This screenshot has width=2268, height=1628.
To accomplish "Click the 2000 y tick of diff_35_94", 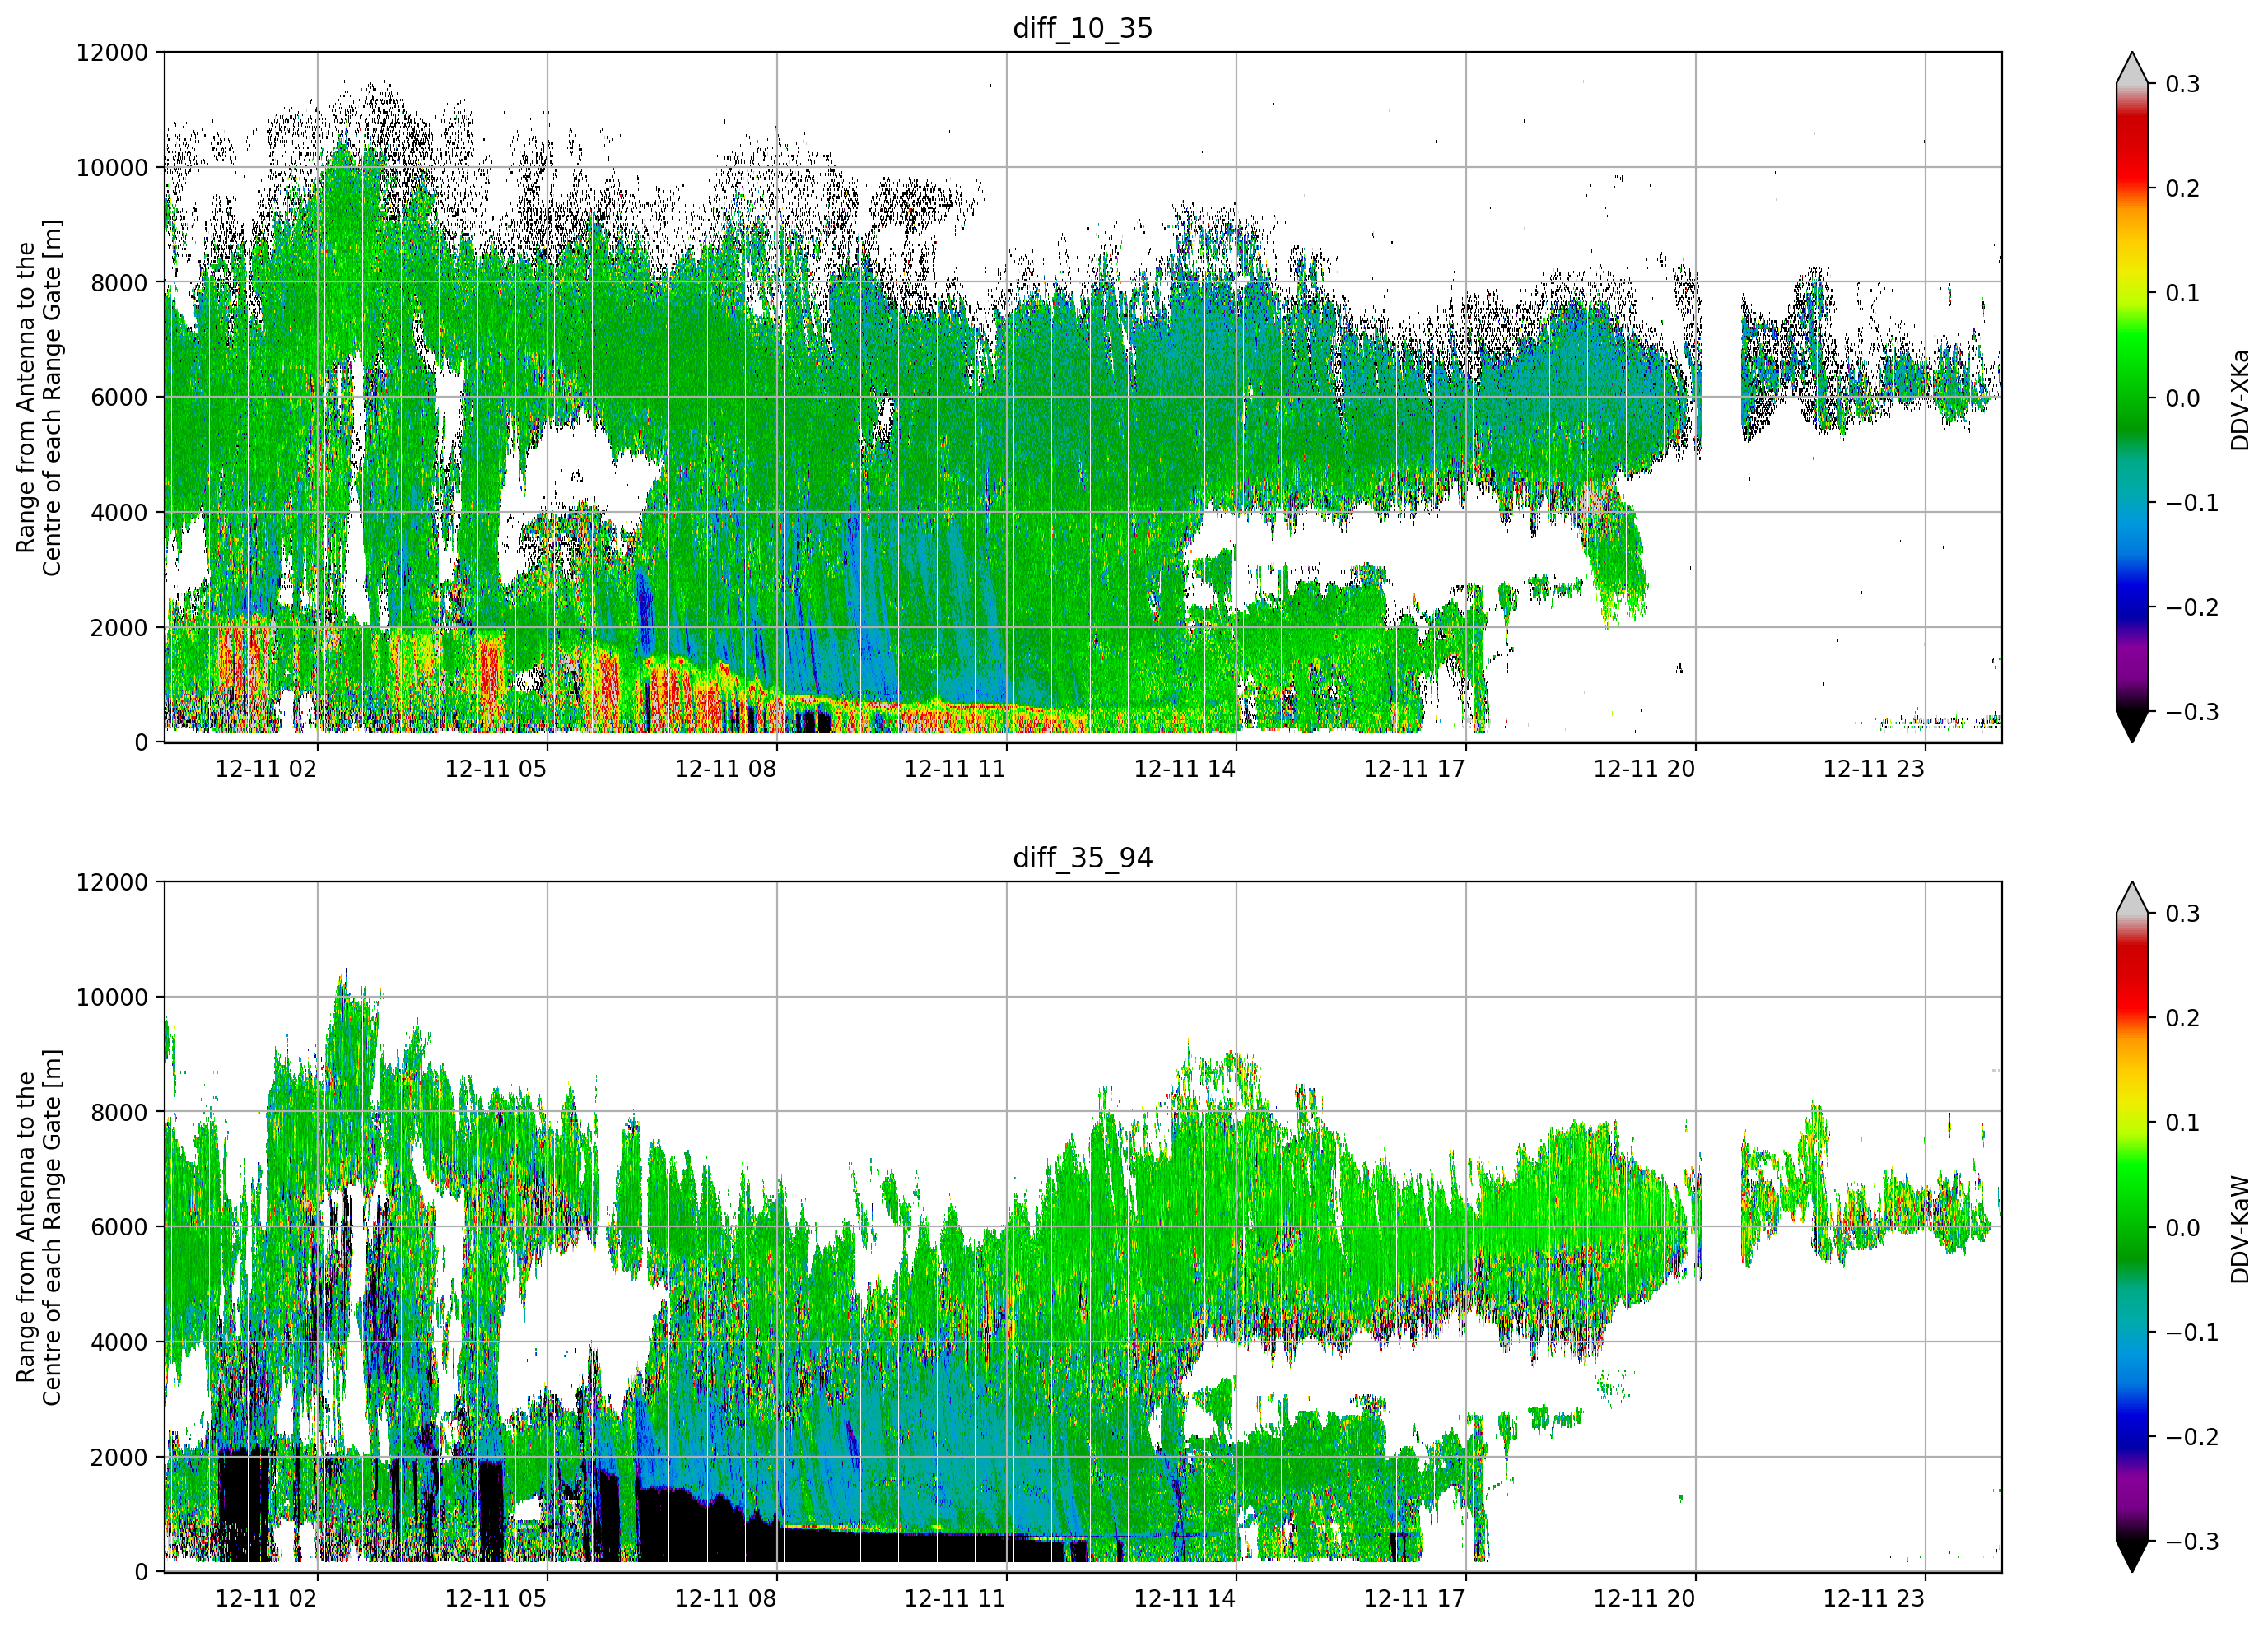I will 118,1457.
